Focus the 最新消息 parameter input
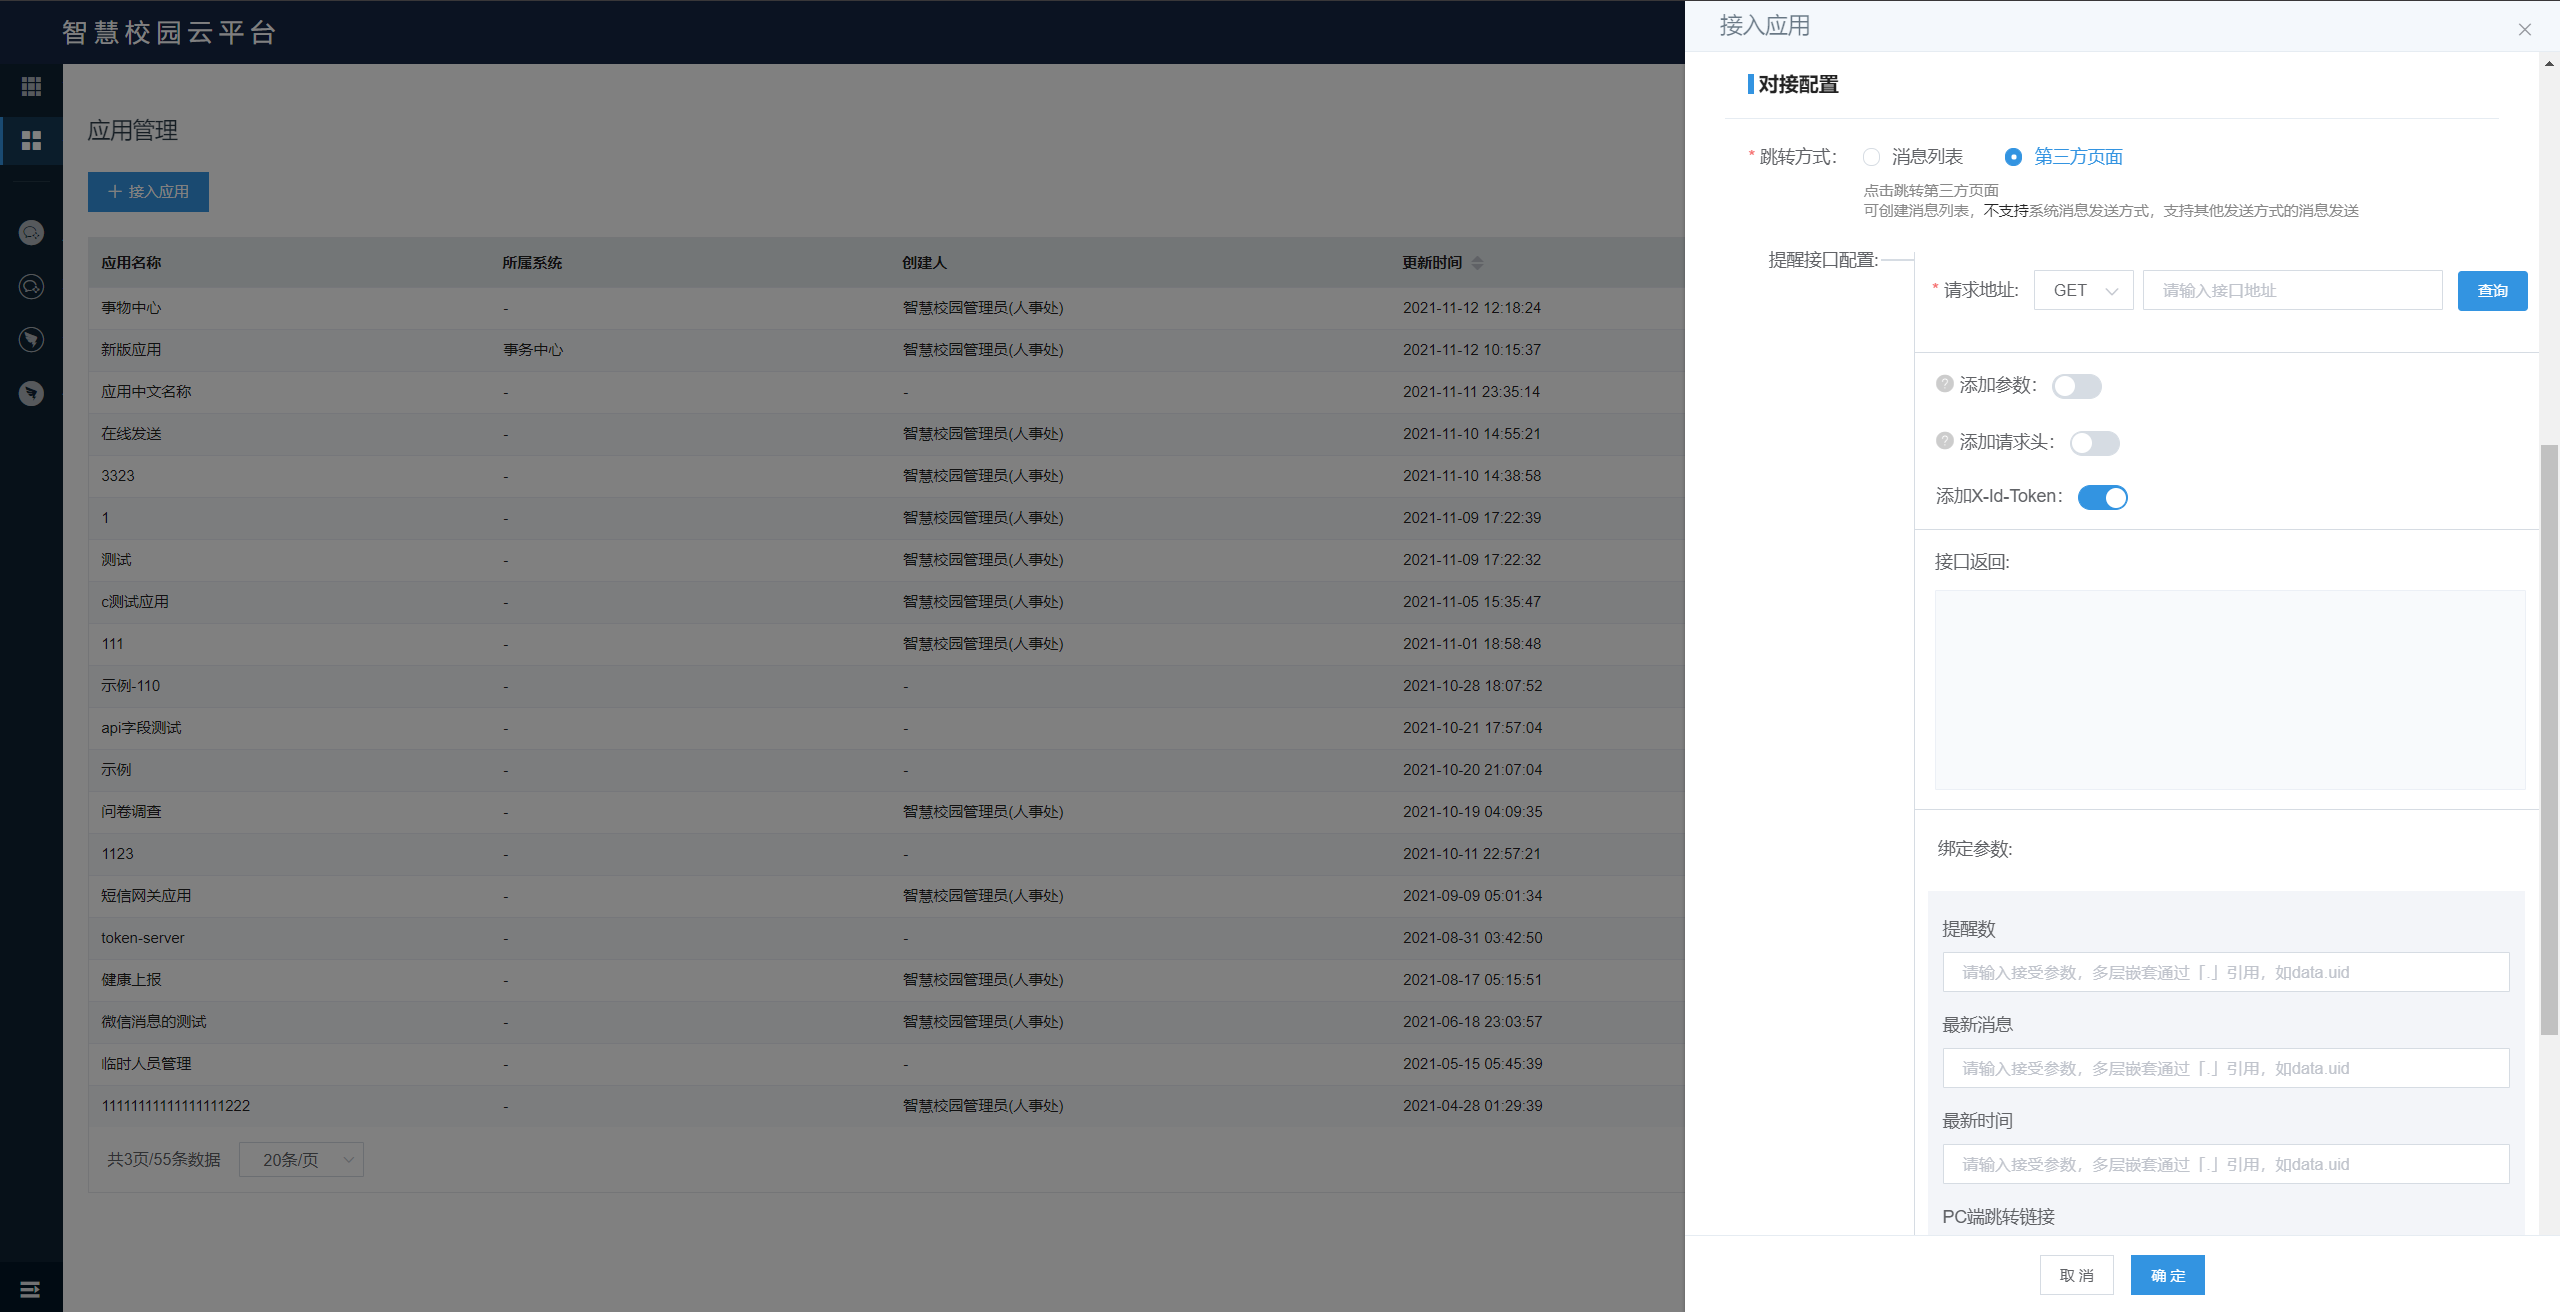2560x1312 pixels. pos(2226,1068)
